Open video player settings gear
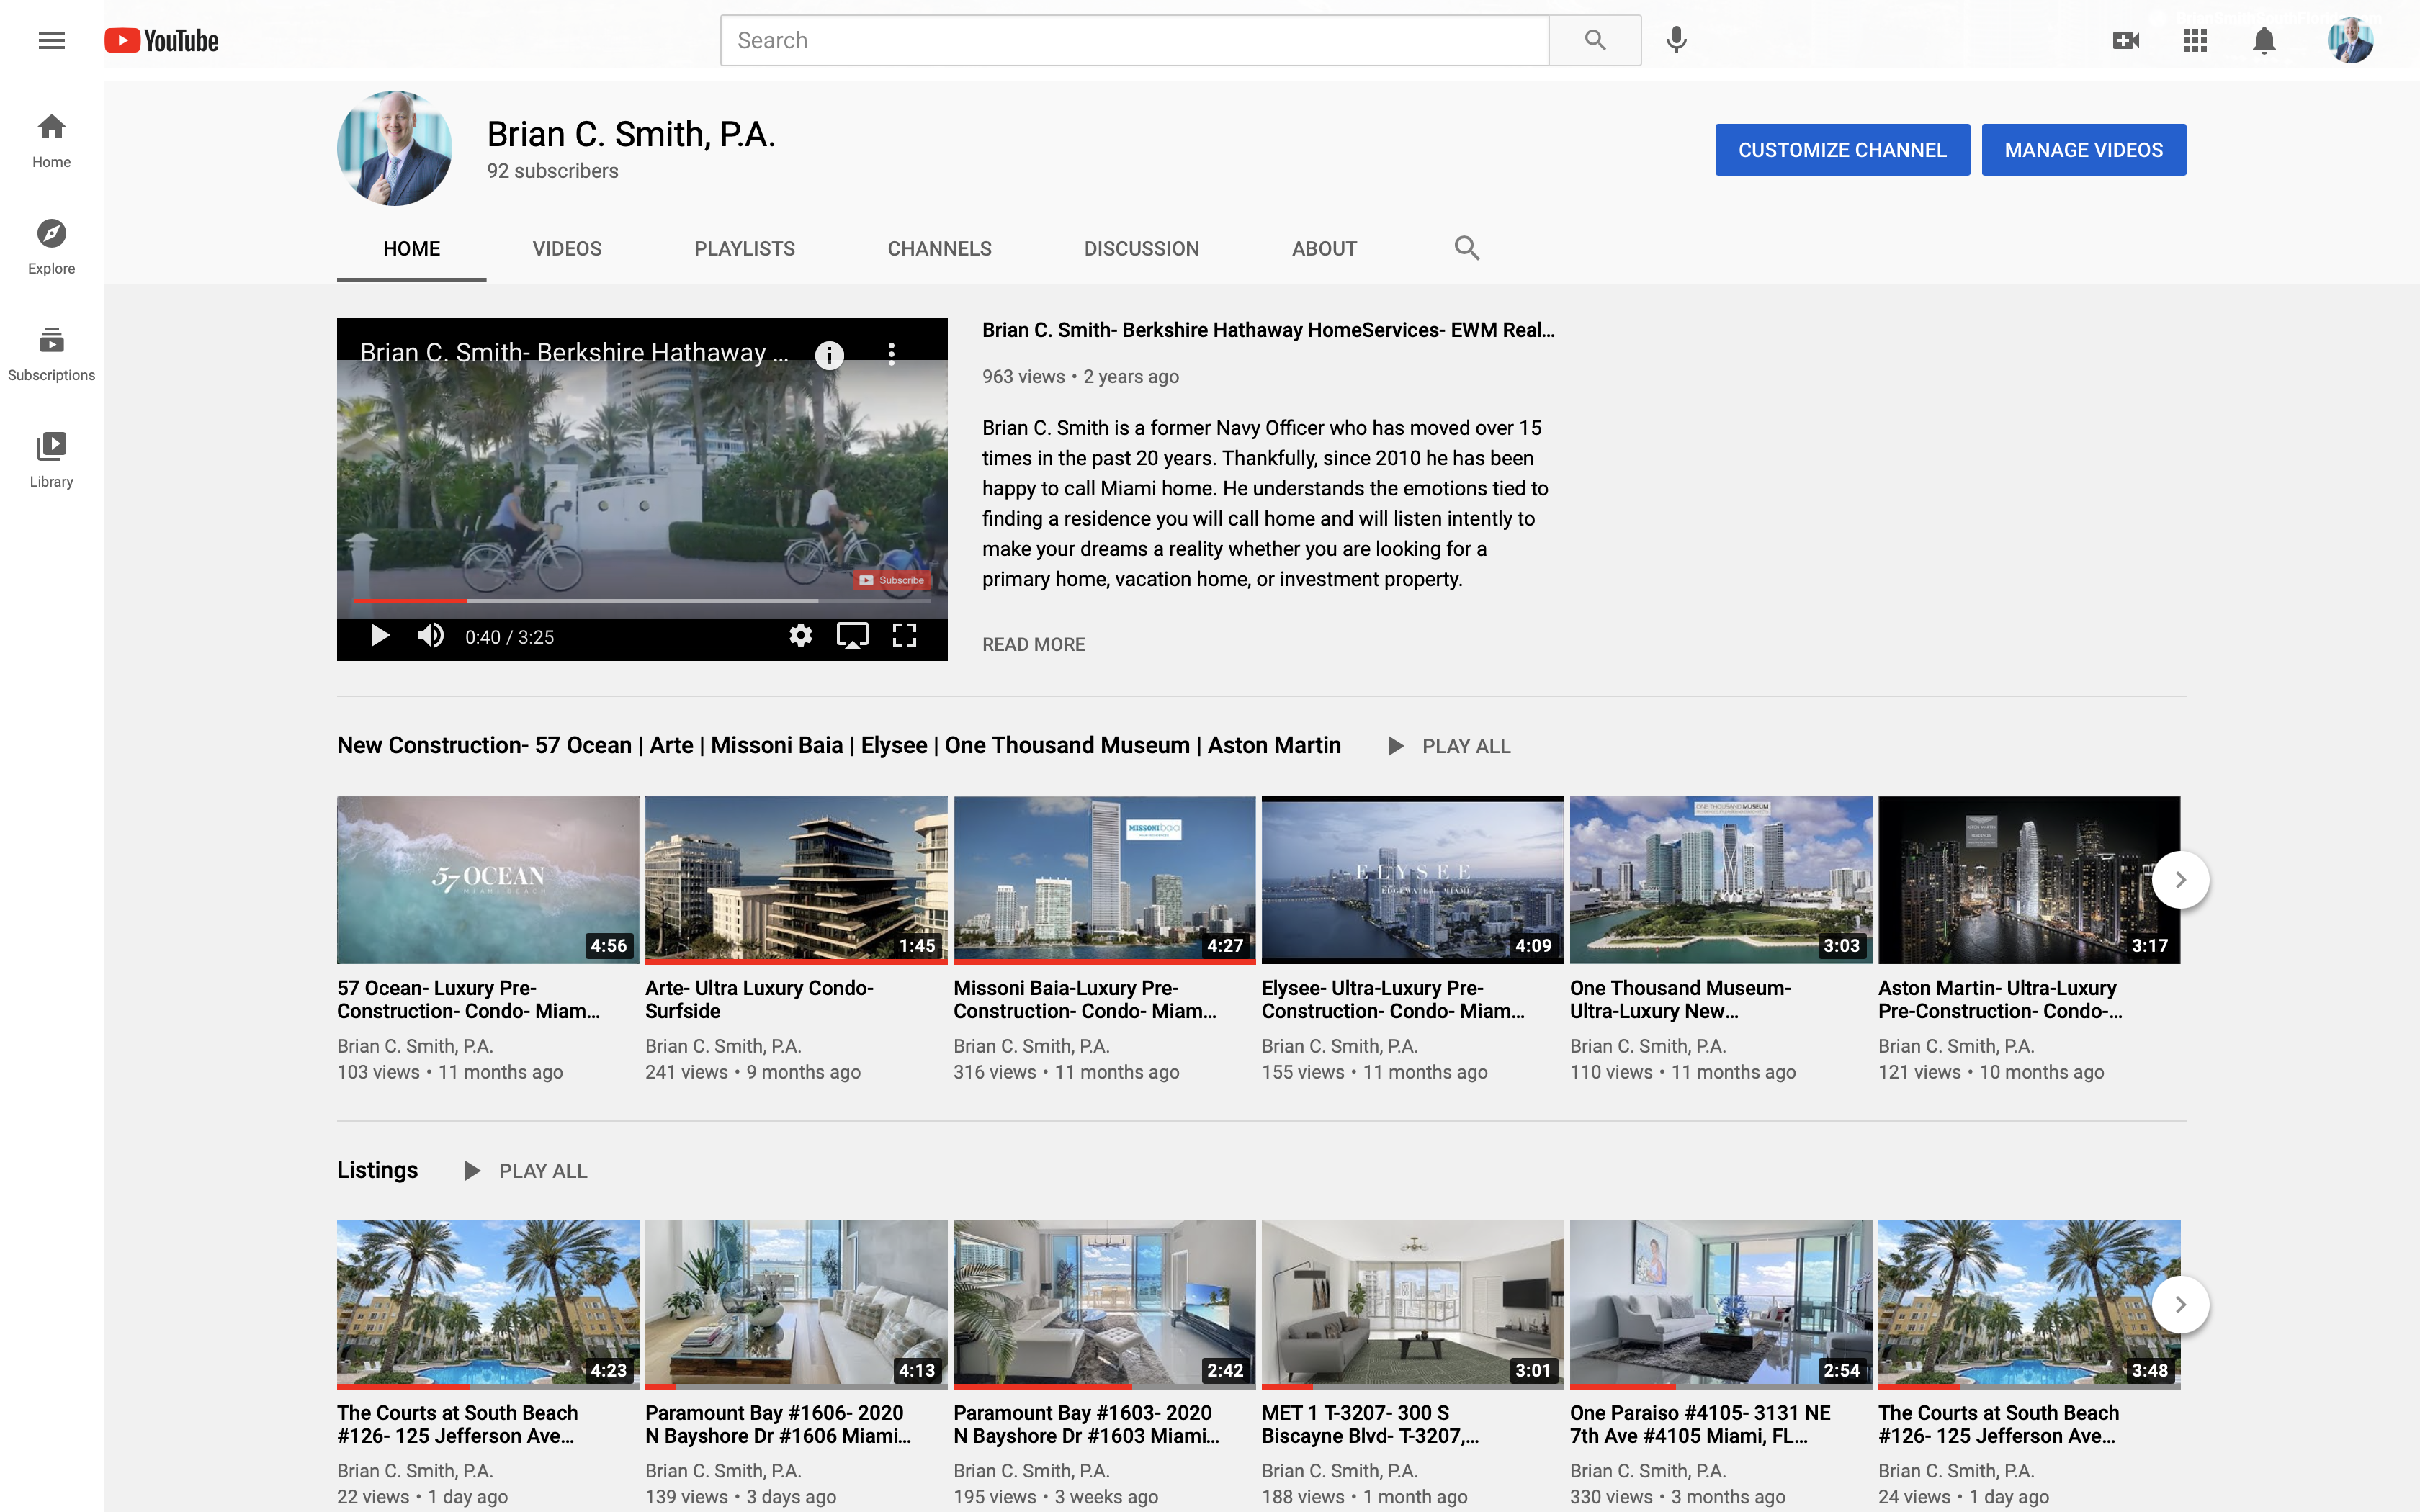Viewport: 2420px width, 1512px height. 800,636
